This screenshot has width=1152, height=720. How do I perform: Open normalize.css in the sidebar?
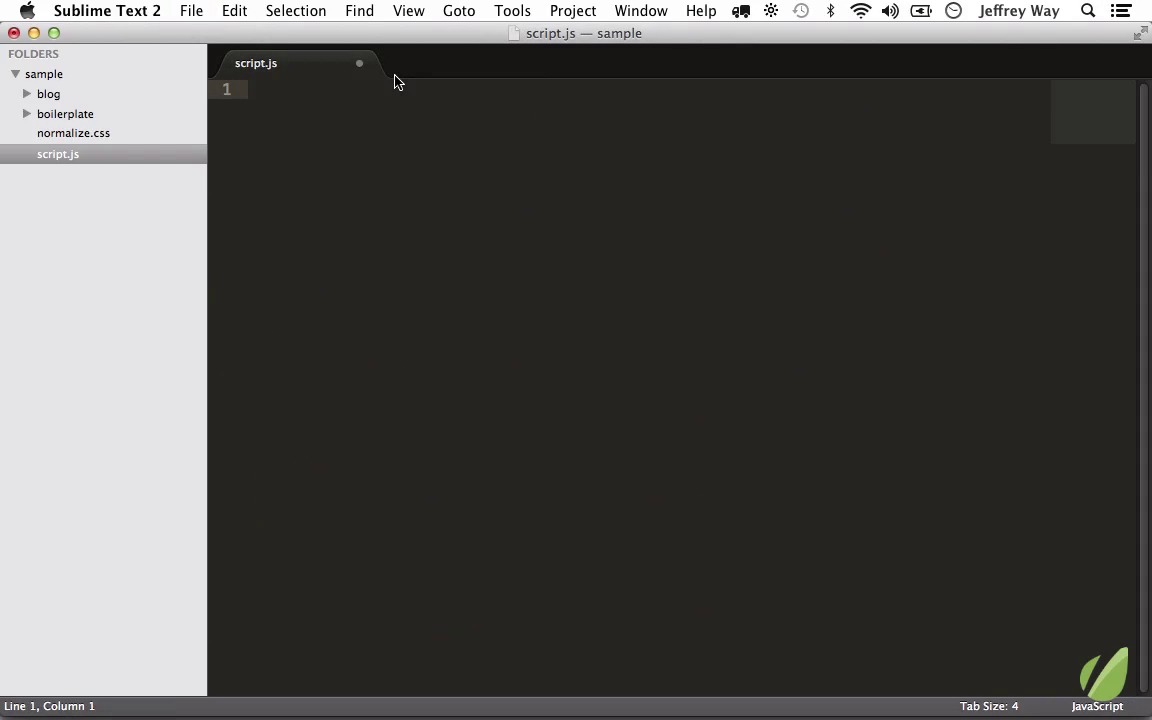point(73,133)
